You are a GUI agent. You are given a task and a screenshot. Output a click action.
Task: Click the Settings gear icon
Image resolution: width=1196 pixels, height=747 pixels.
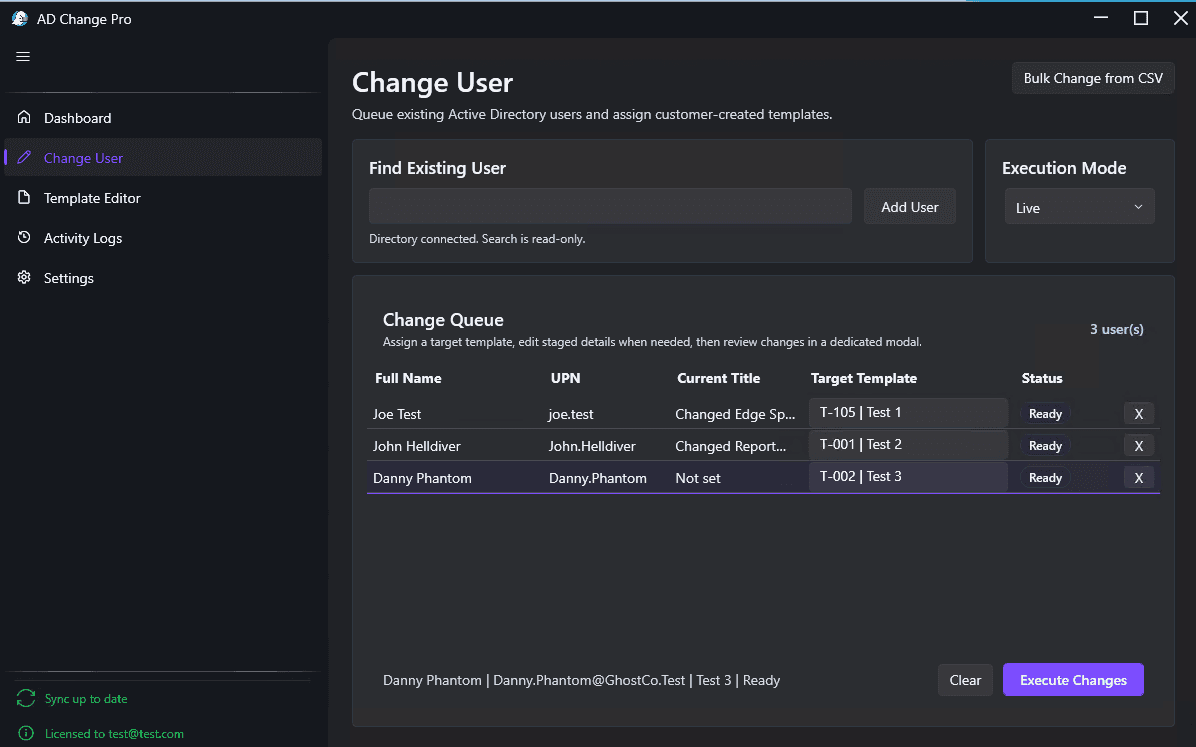pos(24,278)
